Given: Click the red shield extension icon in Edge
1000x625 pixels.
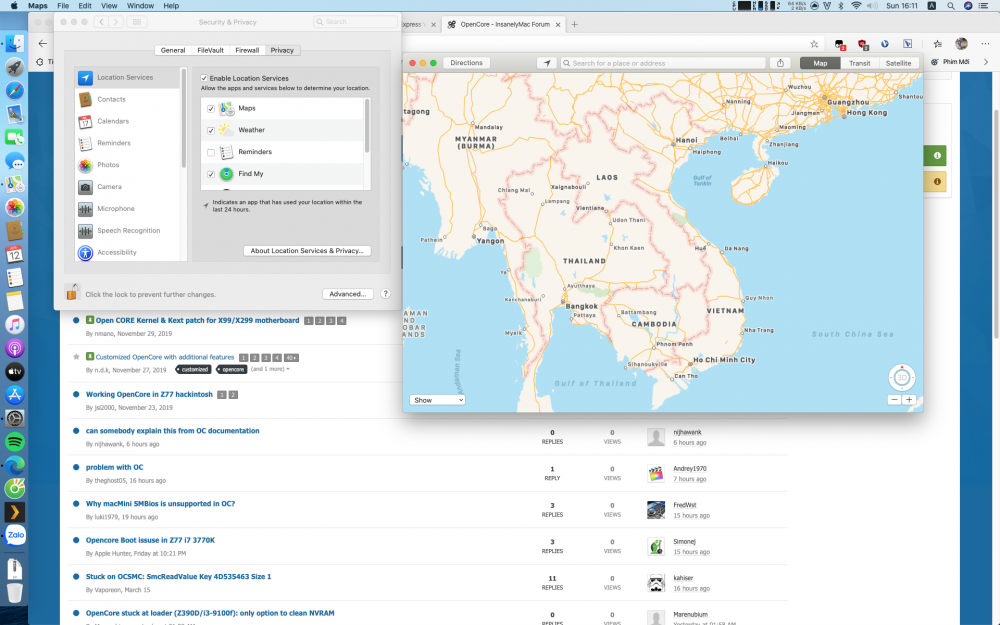Looking at the screenshot, I should coord(862,44).
